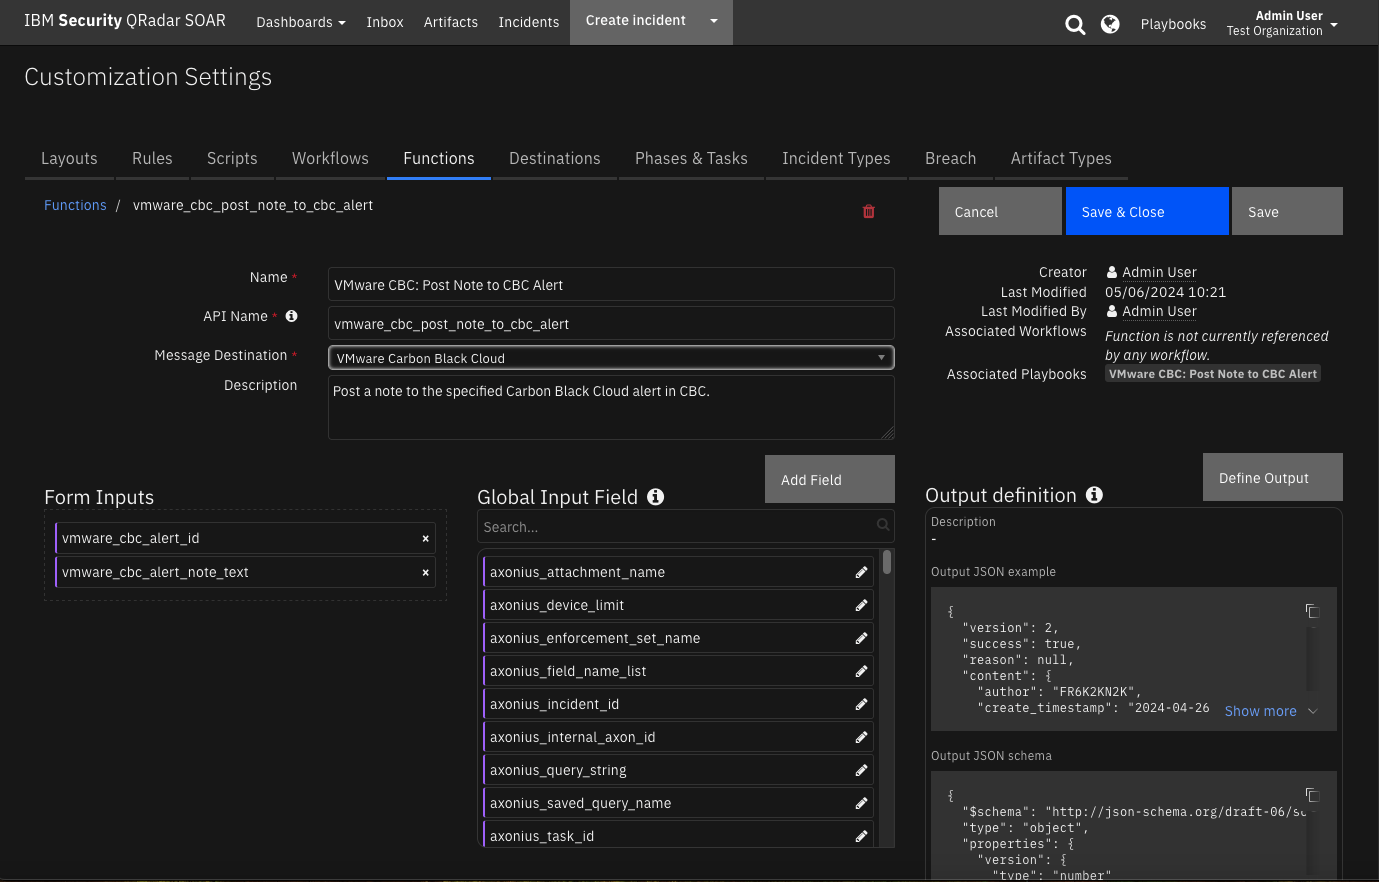The width and height of the screenshot is (1379, 882).
Task: Edit axonius_task_id pencil icon
Action: [861, 837]
